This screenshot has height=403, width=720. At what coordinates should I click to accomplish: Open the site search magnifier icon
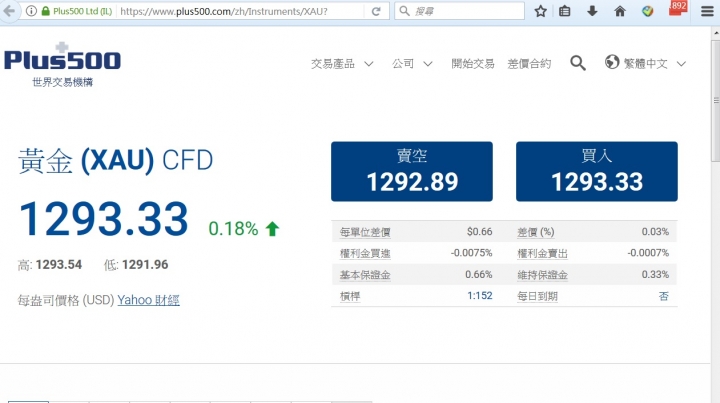(578, 63)
